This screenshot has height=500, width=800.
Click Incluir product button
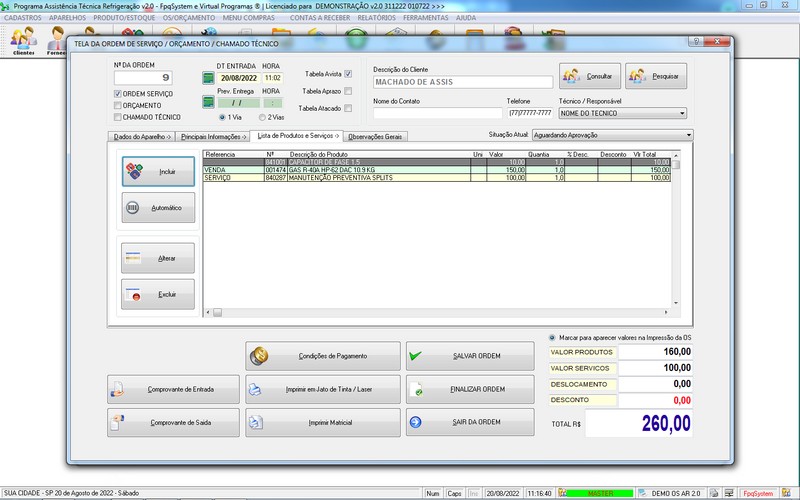pyautogui.click(x=158, y=171)
